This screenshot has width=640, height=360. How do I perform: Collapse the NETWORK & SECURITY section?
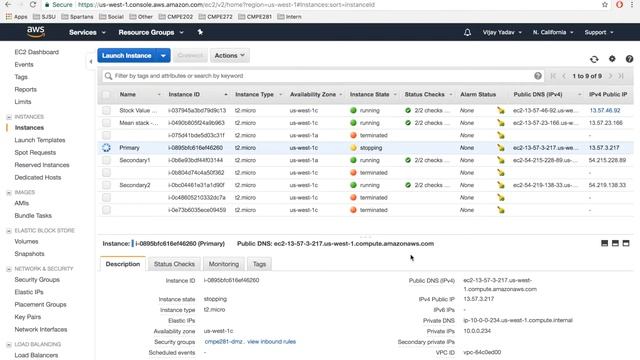tap(9, 269)
